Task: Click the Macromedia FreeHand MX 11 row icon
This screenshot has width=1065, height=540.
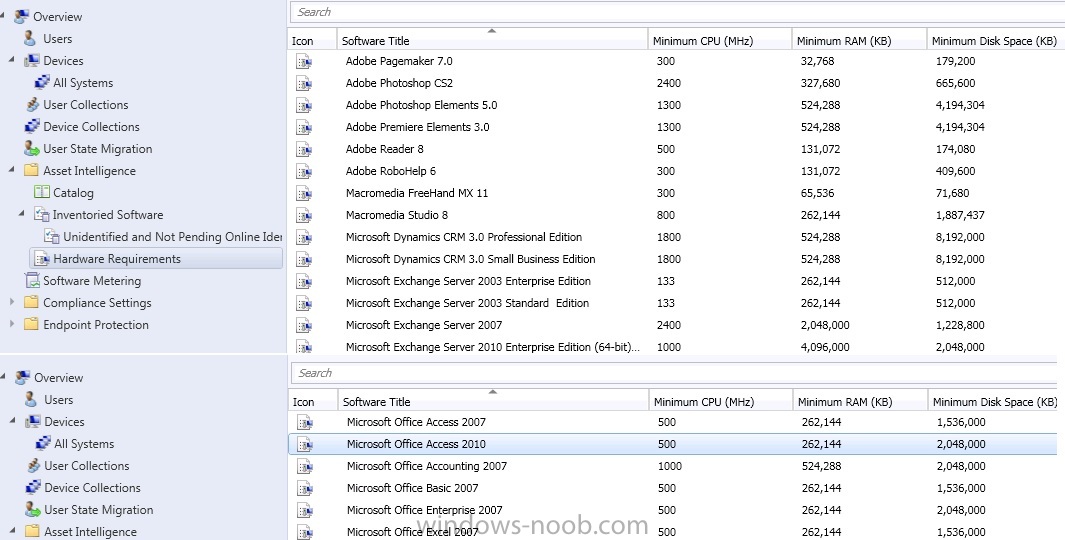Action: (x=304, y=194)
